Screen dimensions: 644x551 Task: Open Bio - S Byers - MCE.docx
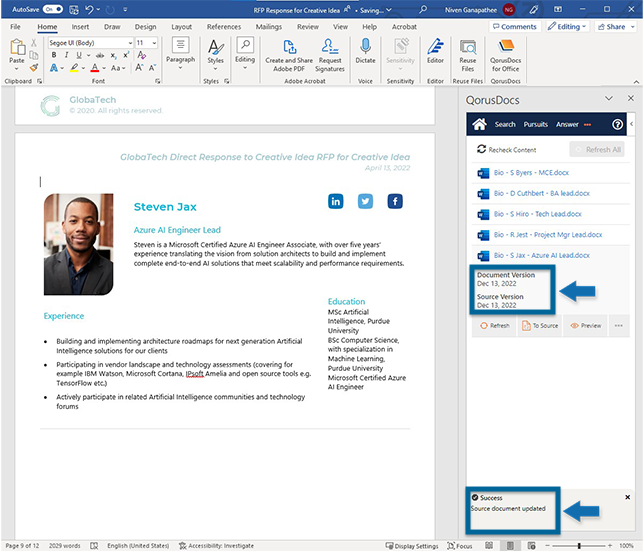click(x=531, y=173)
